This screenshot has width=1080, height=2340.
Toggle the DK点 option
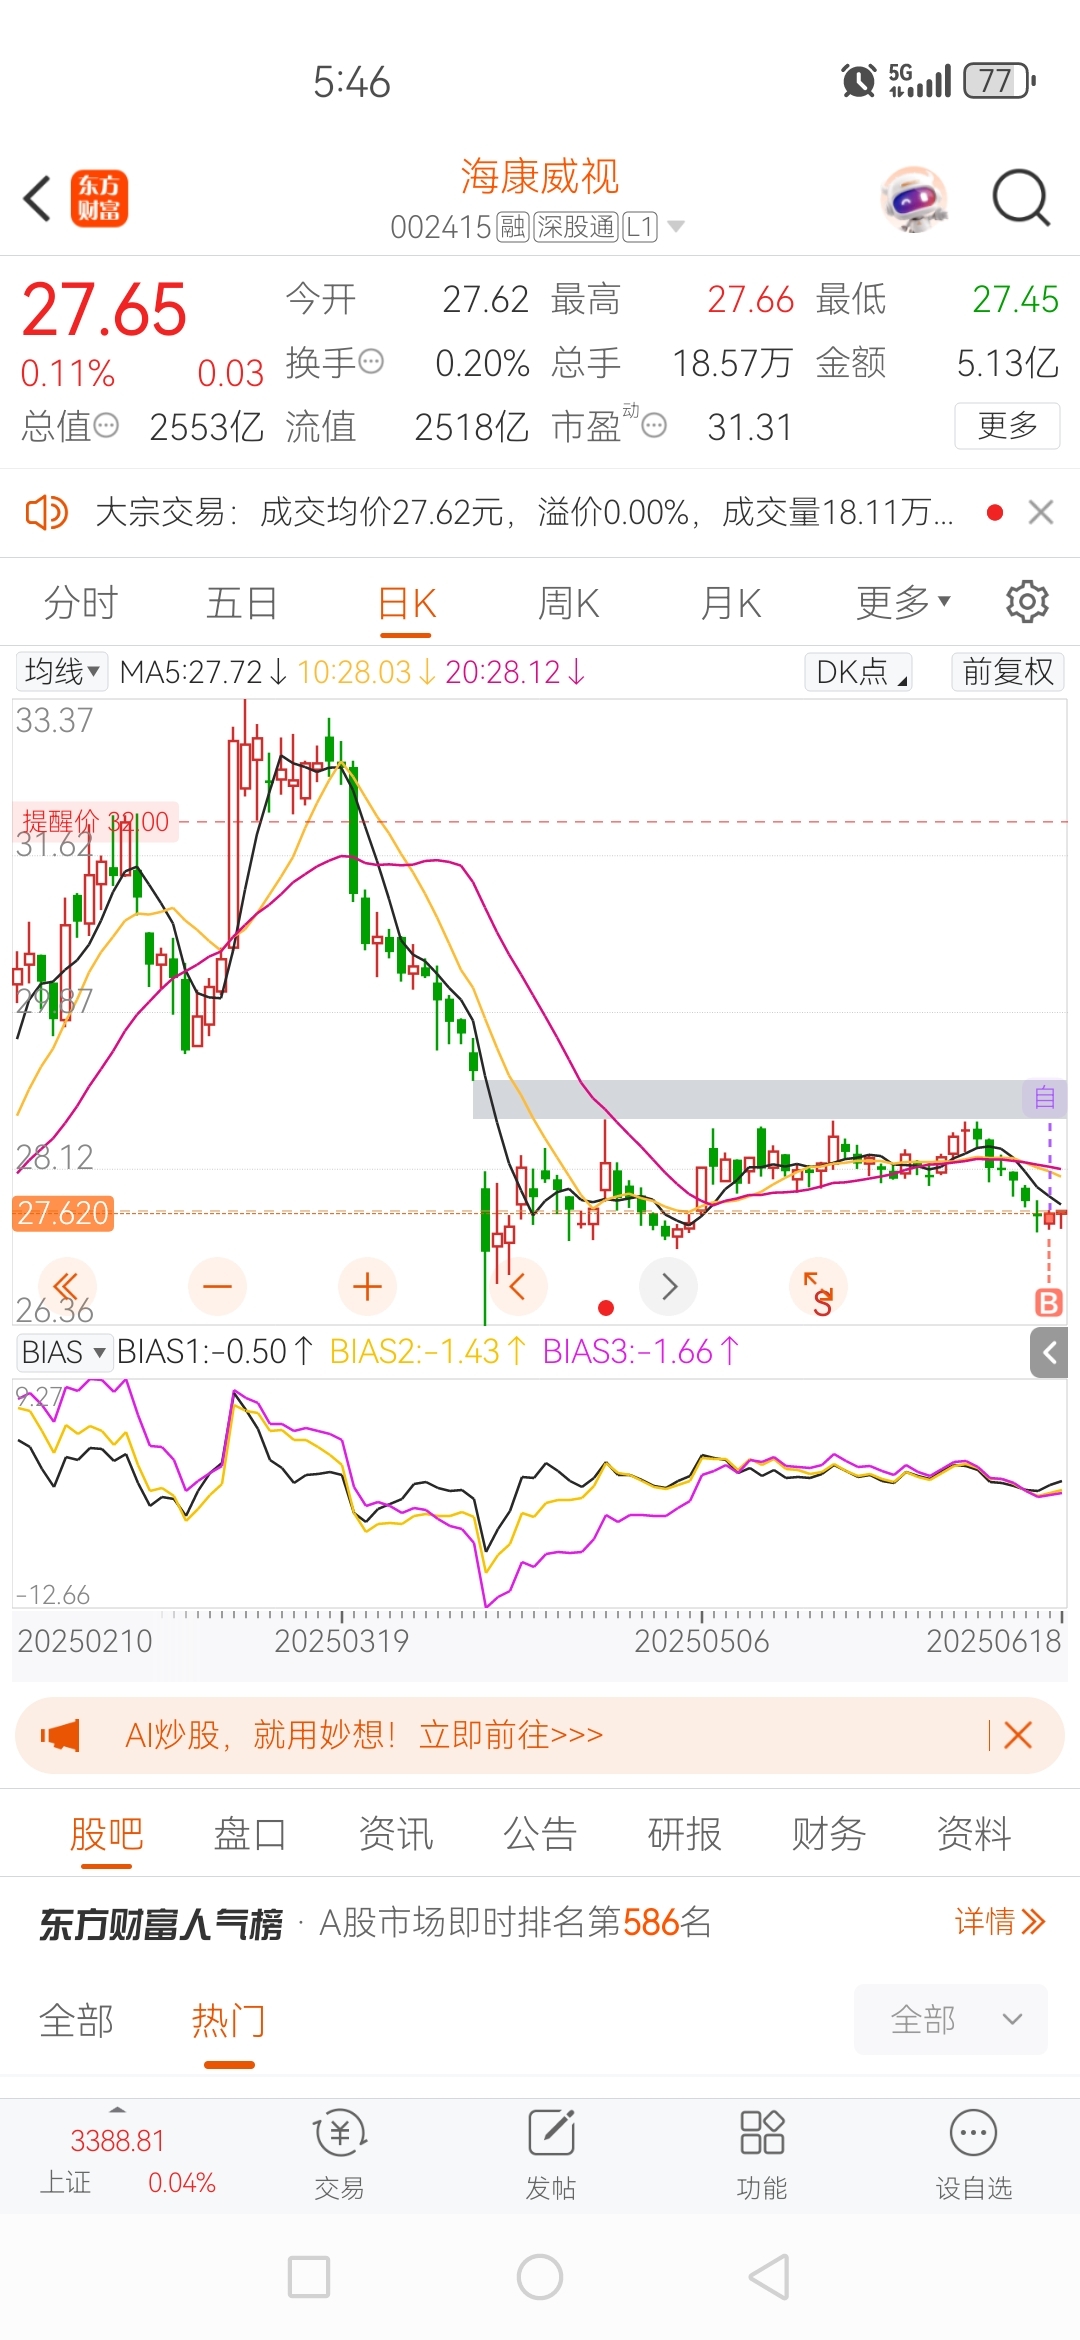click(x=859, y=671)
